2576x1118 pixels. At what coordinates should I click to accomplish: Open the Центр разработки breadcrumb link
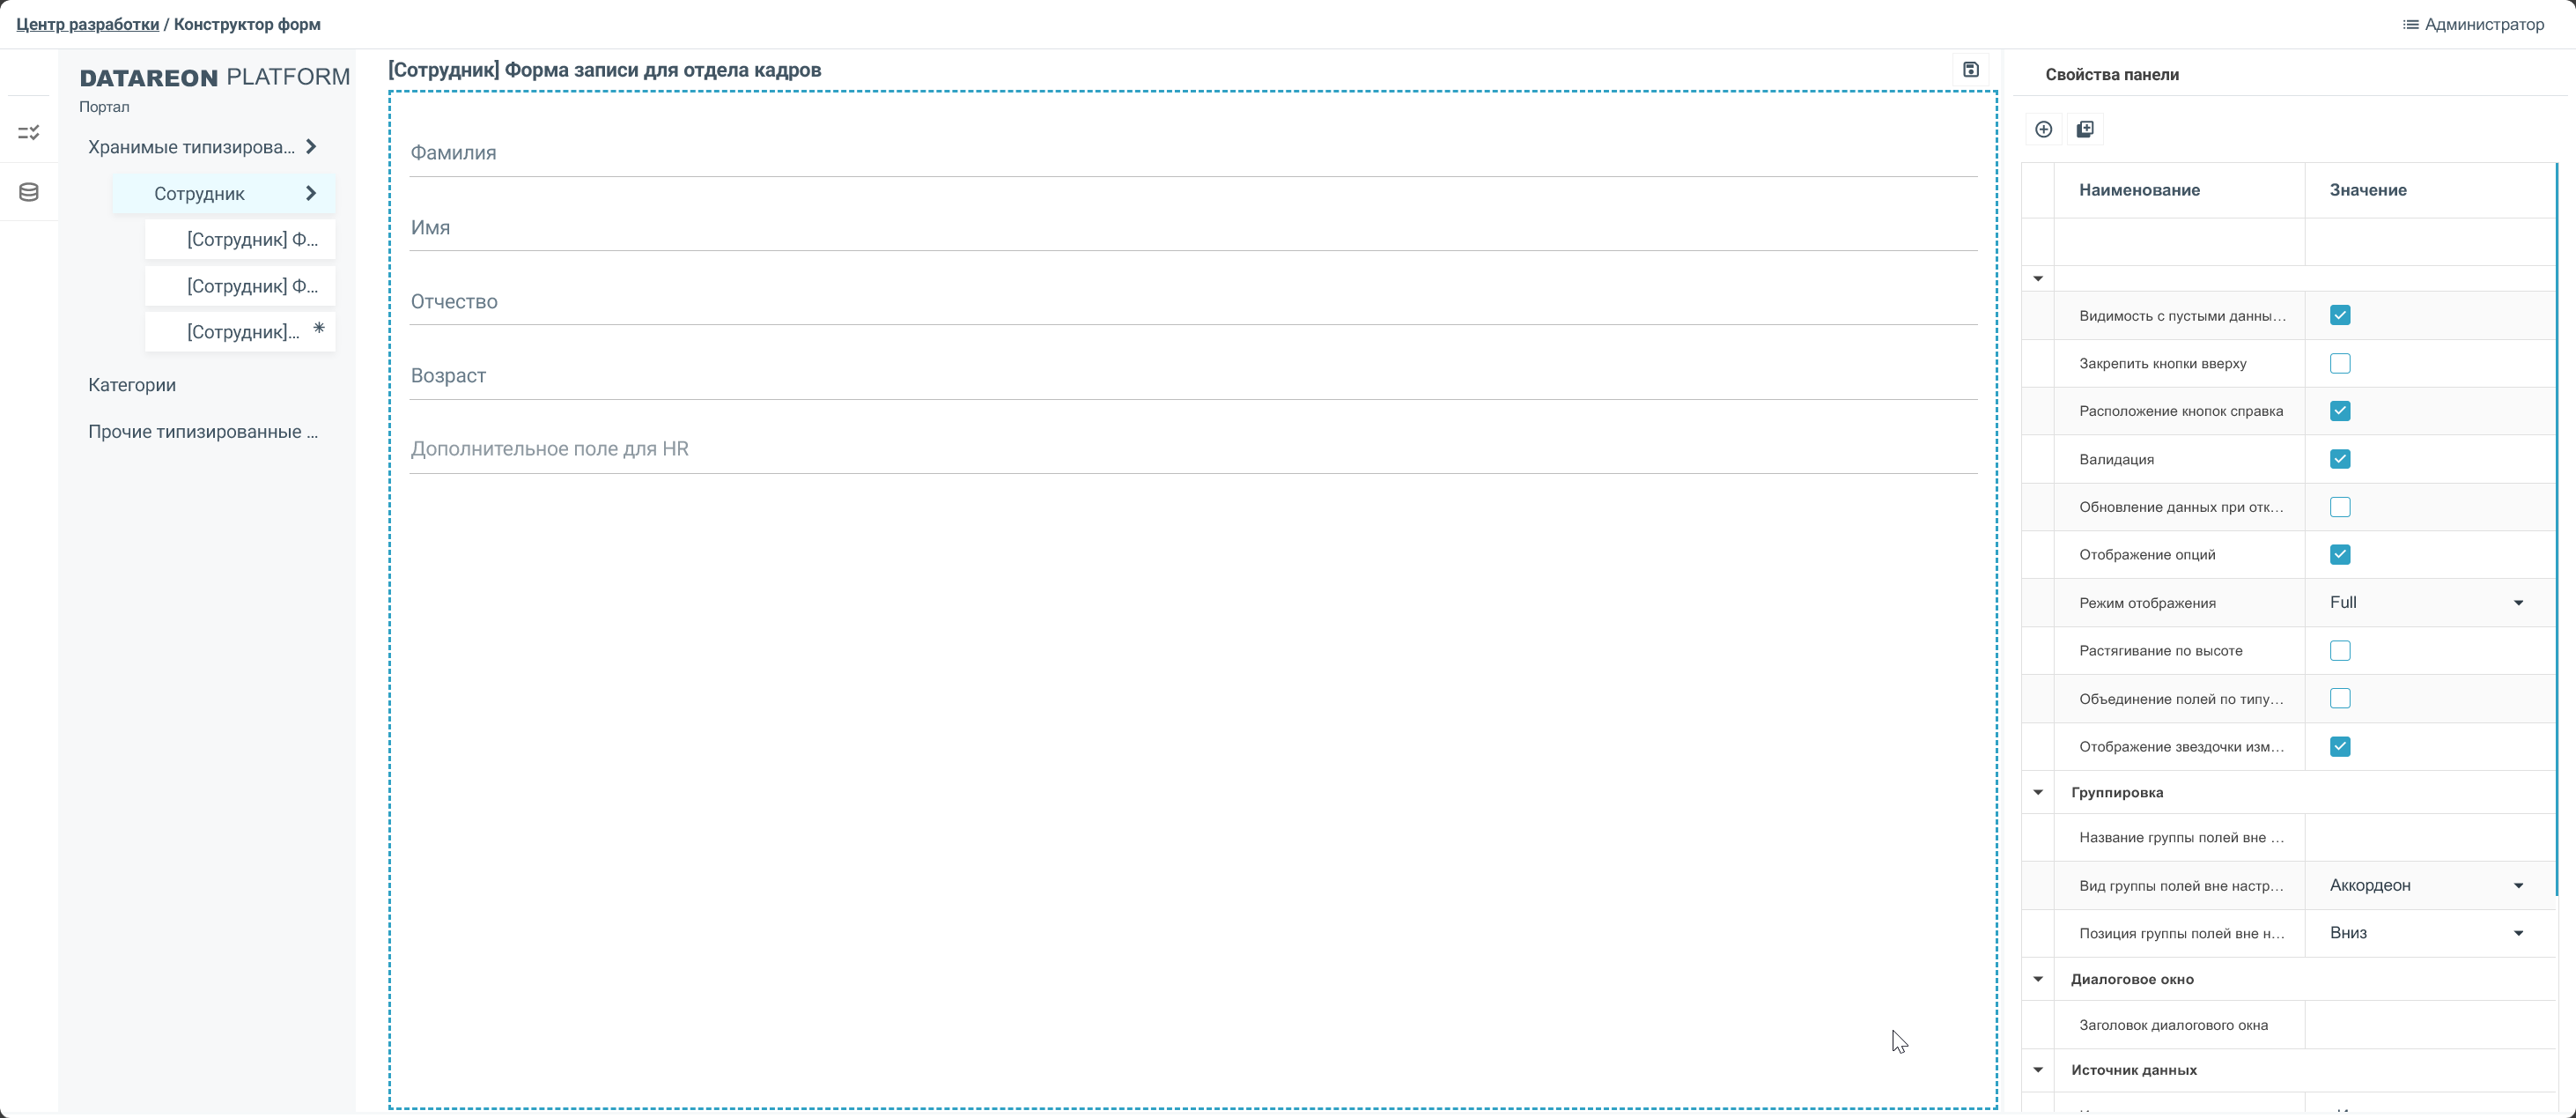pos(87,24)
